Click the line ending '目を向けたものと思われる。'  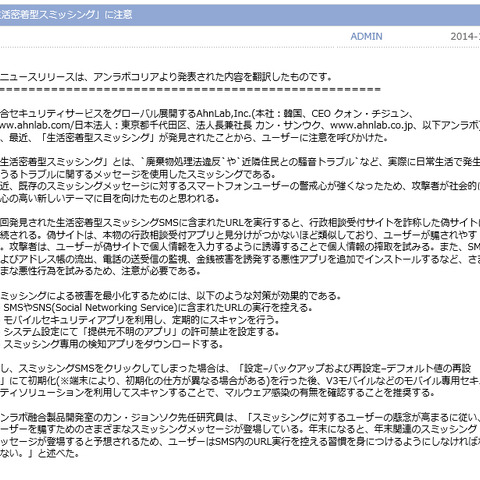coord(110,198)
